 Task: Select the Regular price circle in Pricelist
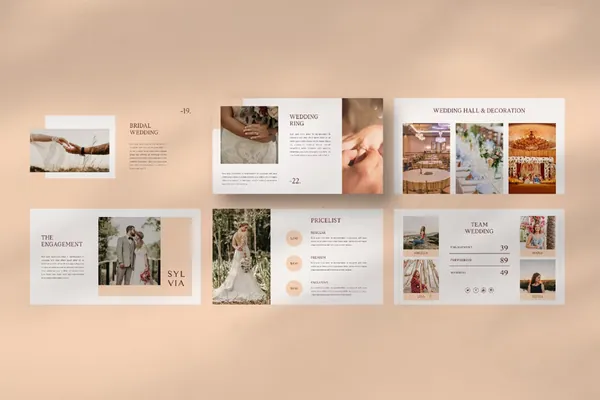pos(295,238)
